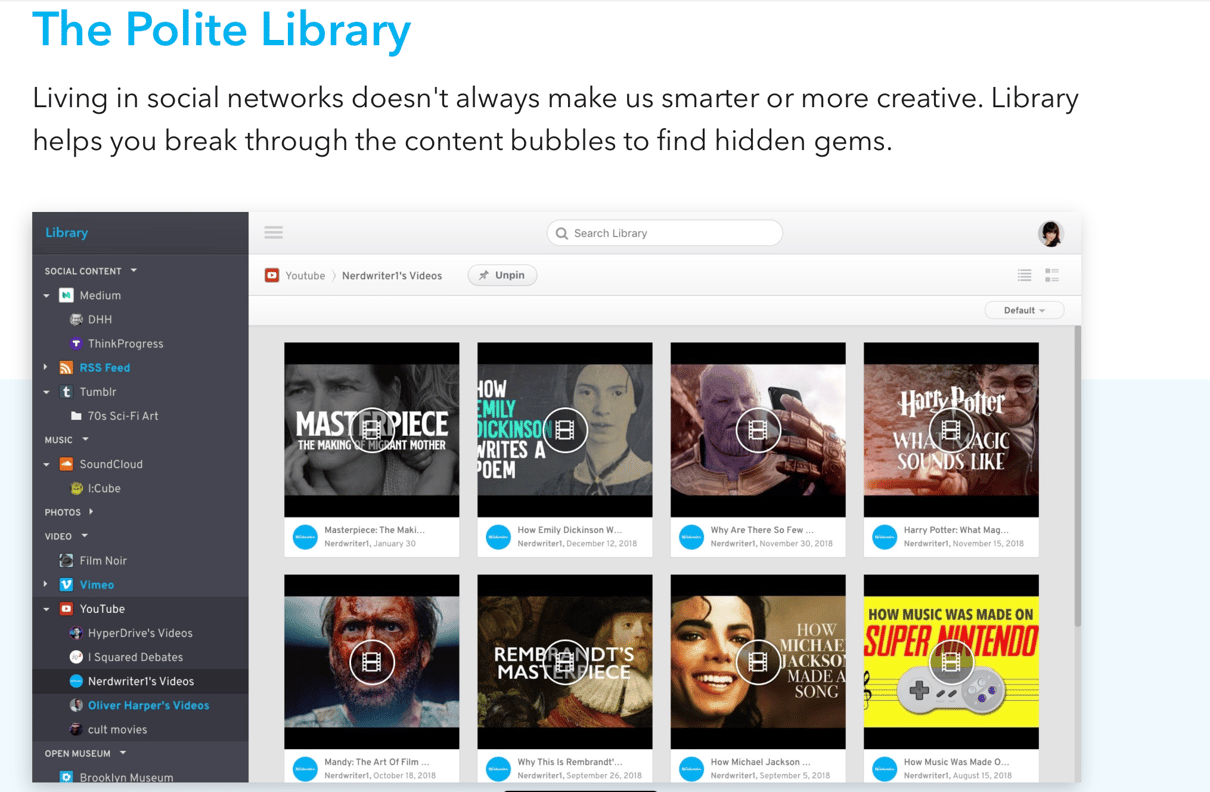Click the DHH avatar icon
This screenshot has height=792, width=1210.
(x=76, y=319)
